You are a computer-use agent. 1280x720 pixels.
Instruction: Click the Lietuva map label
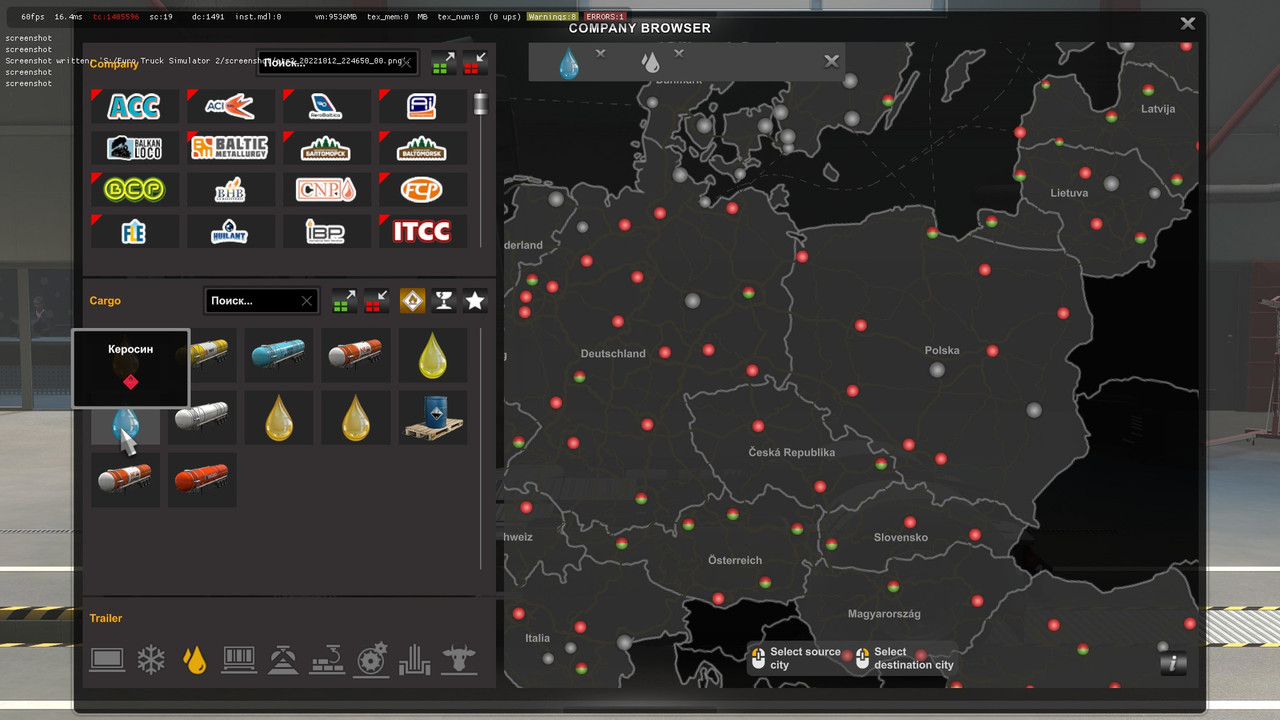pyautogui.click(x=1069, y=192)
